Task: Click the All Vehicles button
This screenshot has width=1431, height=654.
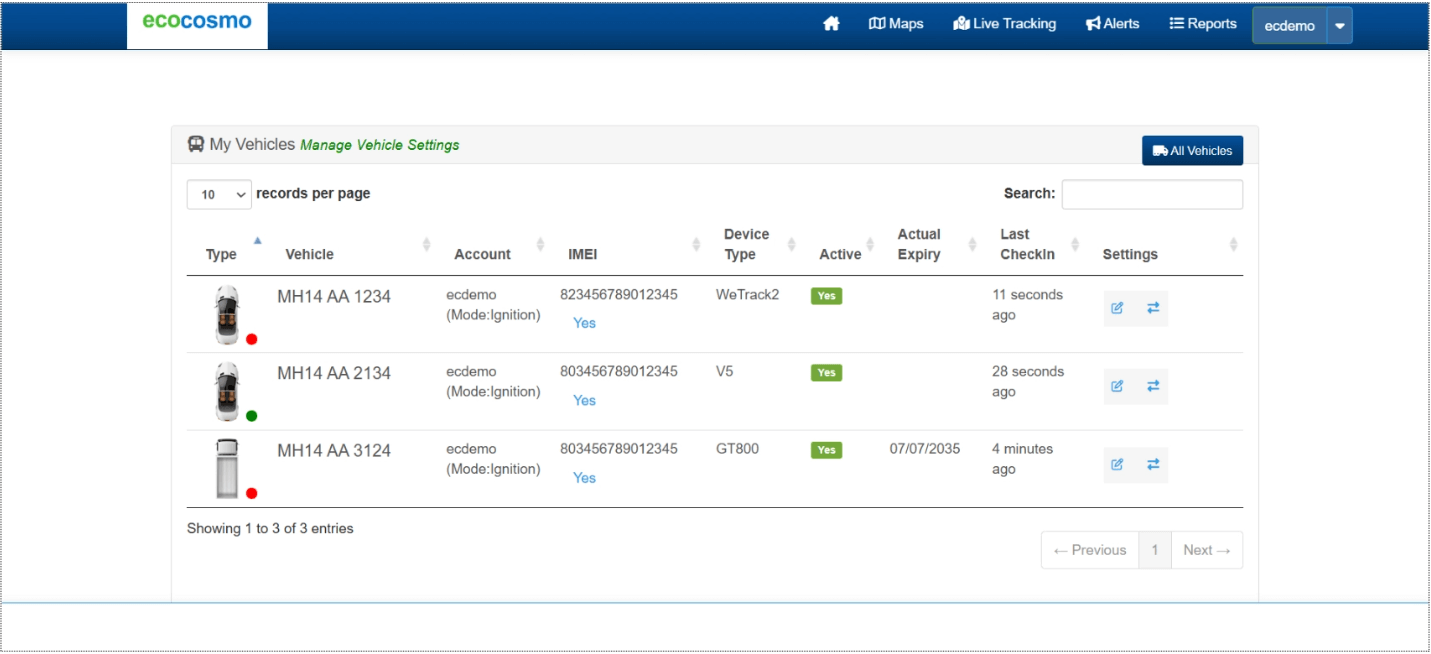Action: point(1192,151)
